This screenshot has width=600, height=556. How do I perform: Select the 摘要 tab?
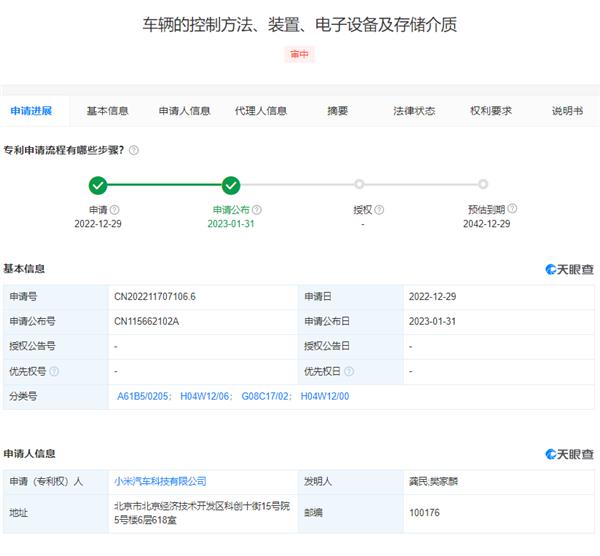click(338, 111)
